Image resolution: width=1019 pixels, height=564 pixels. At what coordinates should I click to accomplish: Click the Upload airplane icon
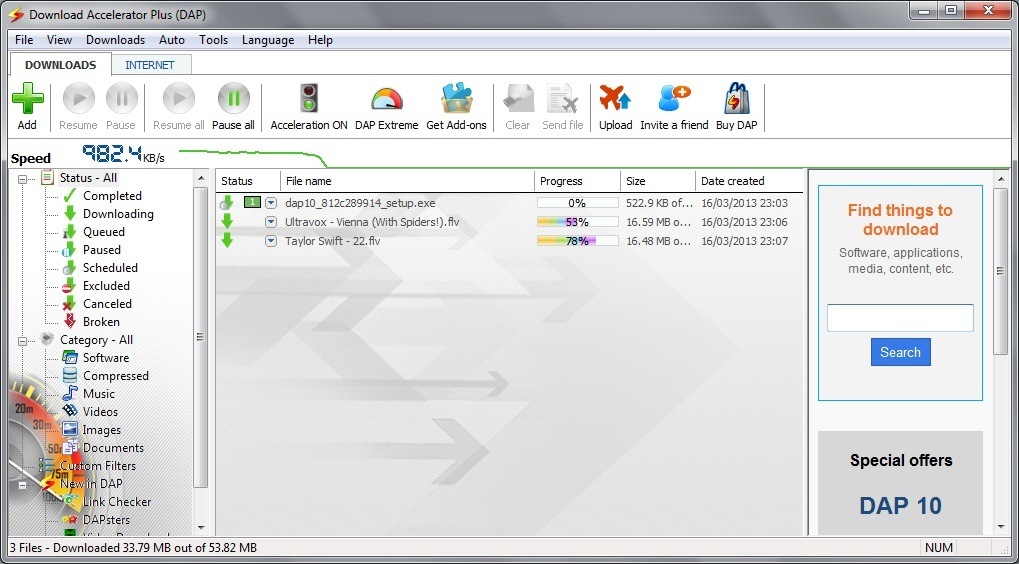point(615,99)
